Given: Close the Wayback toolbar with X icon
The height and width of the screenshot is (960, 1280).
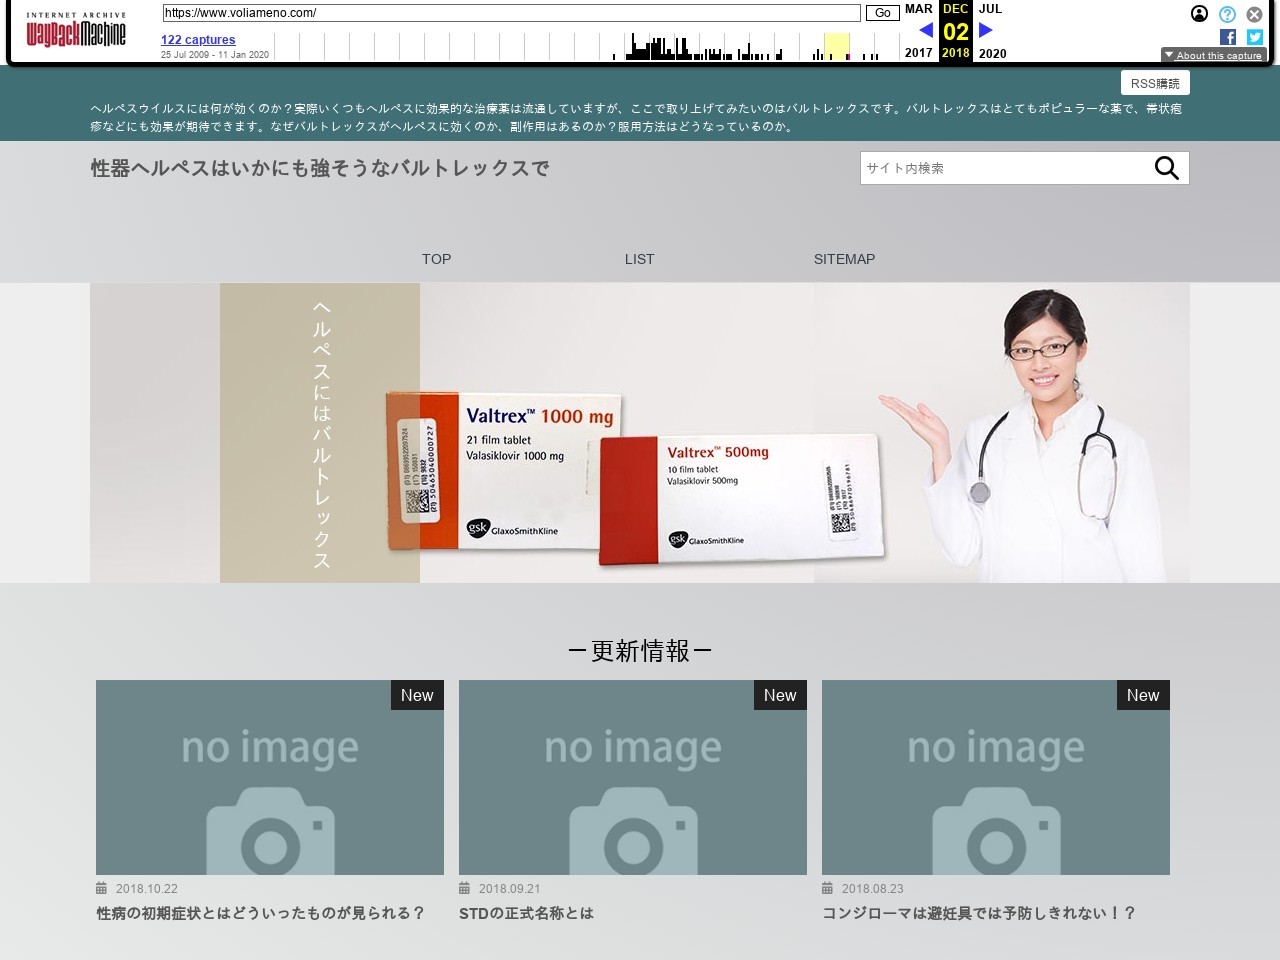Looking at the screenshot, I should (1254, 14).
